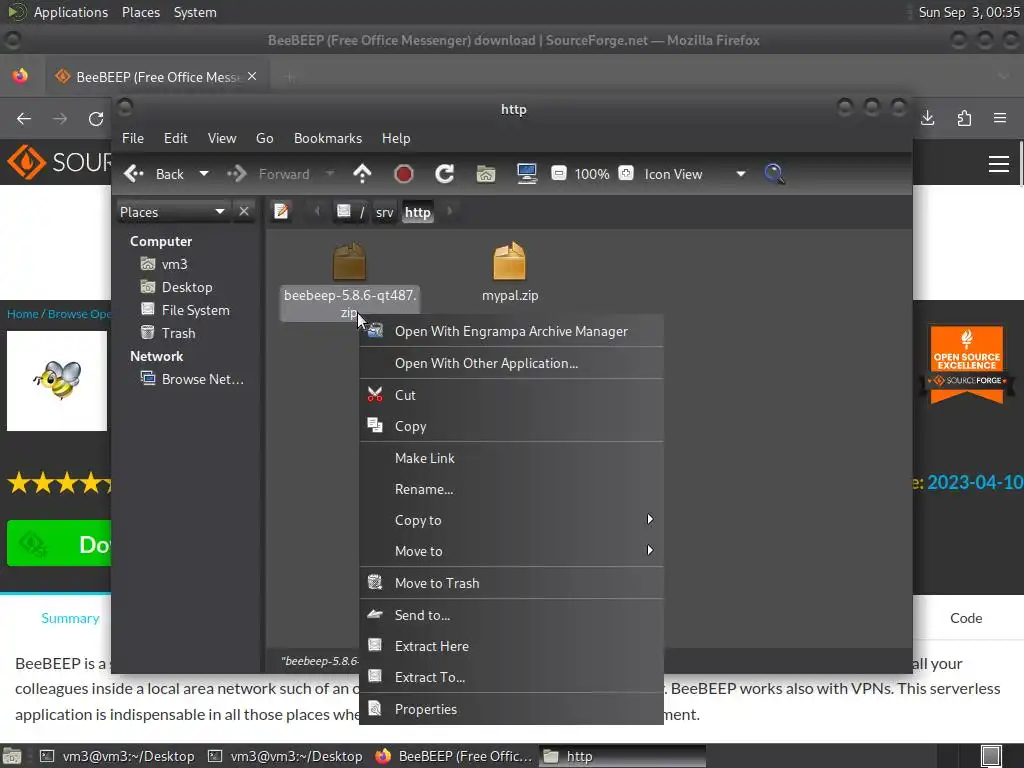Click the Home breadcrumb link on SourceForge
The width and height of the screenshot is (1024, 768).
coord(22,314)
